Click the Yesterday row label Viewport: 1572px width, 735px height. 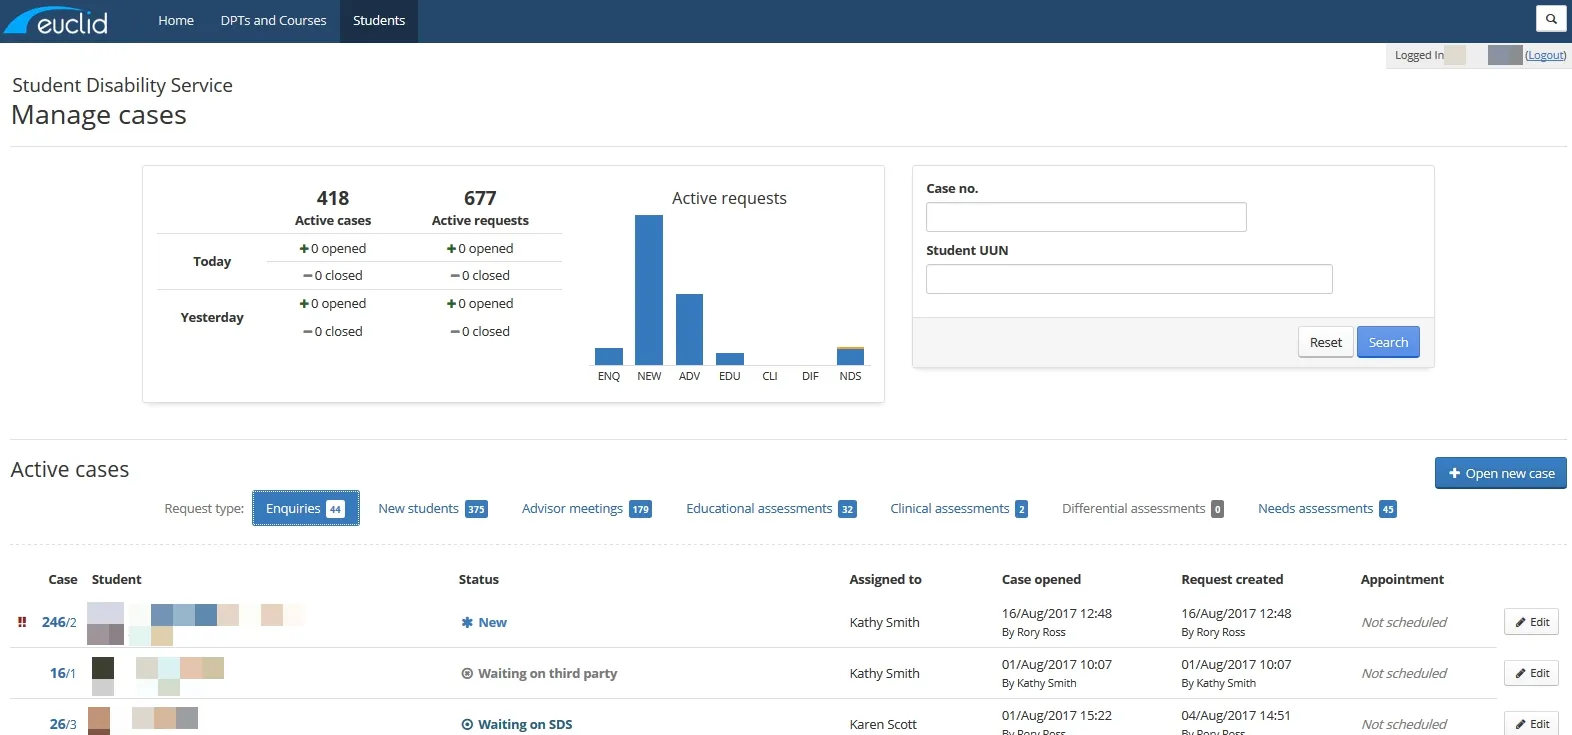(x=212, y=317)
